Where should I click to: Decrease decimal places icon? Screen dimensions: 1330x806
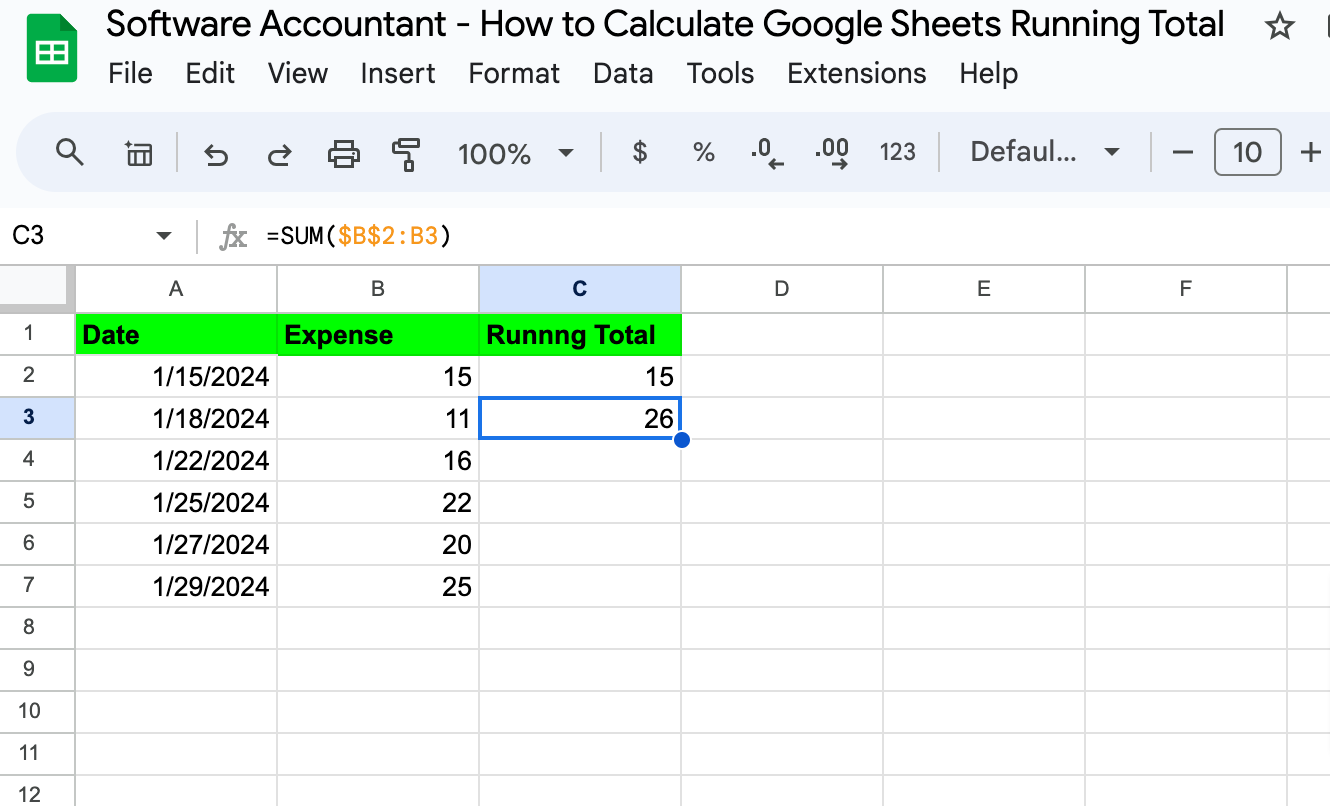[767, 152]
